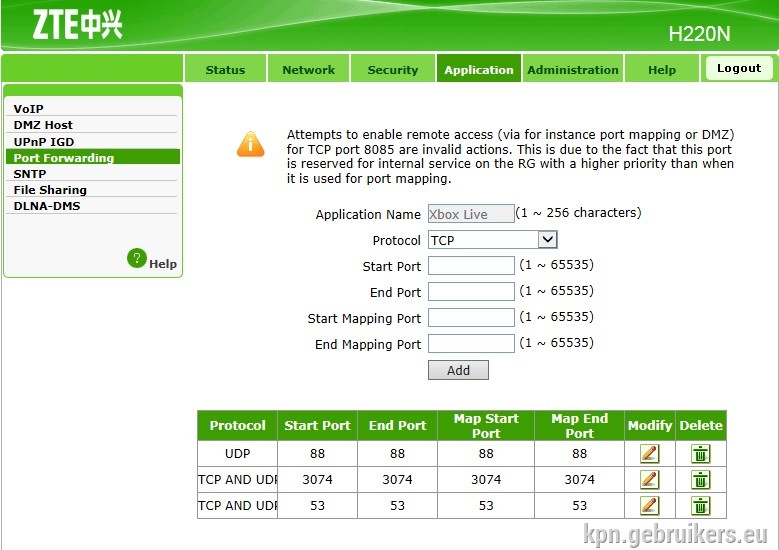Click the Logout button
Screen dimensions: 779x550
[x=738, y=68]
